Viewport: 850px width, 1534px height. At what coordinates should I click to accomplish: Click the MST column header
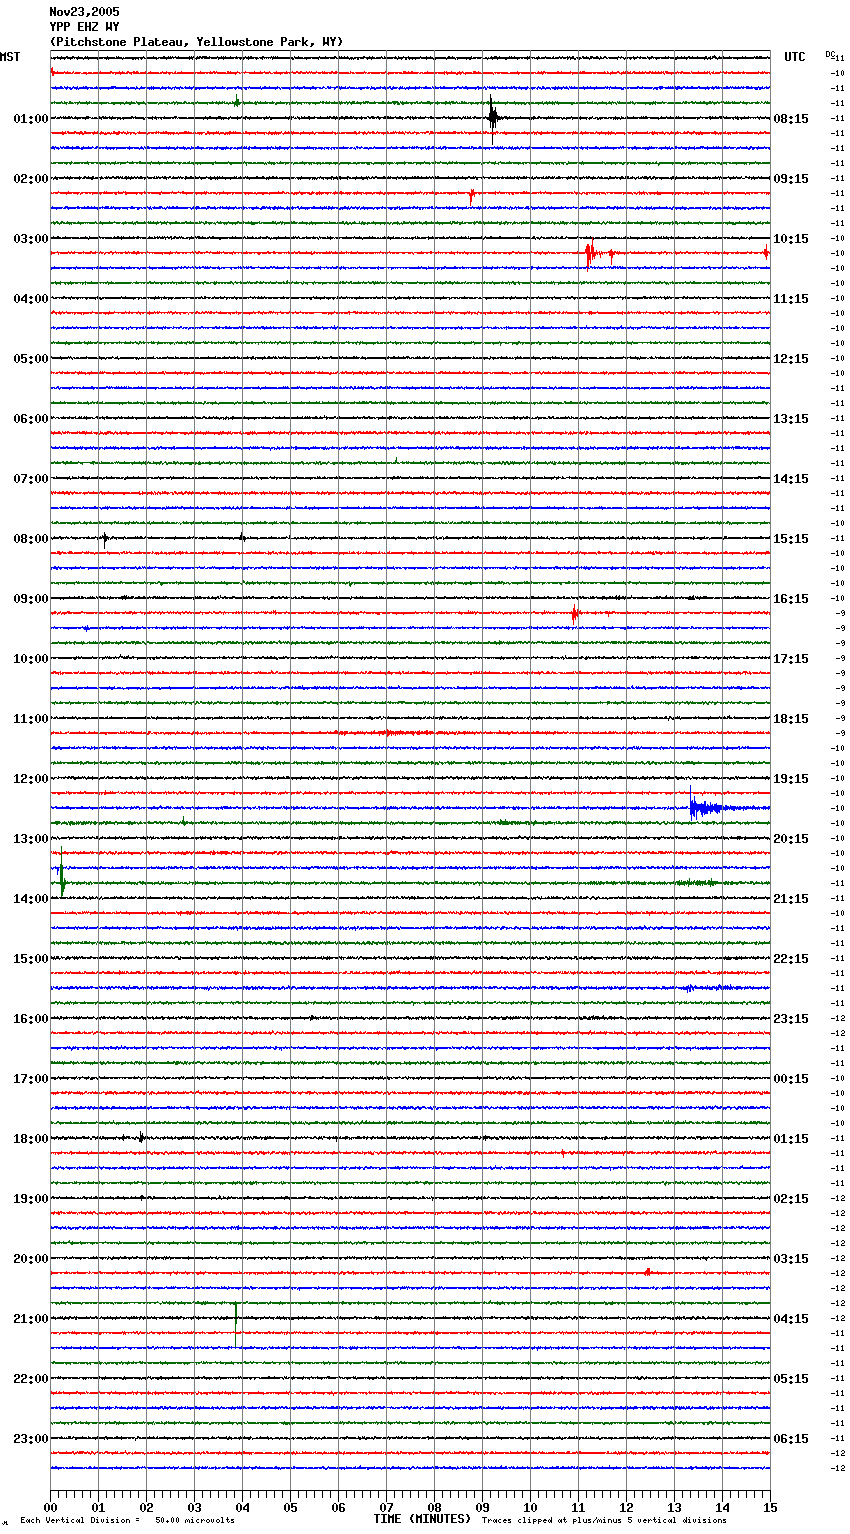pyautogui.click(x=10, y=57)
